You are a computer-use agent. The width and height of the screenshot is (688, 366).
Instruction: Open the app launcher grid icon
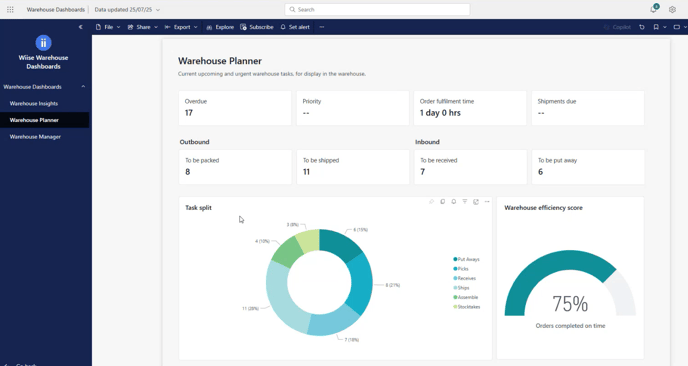10,9
